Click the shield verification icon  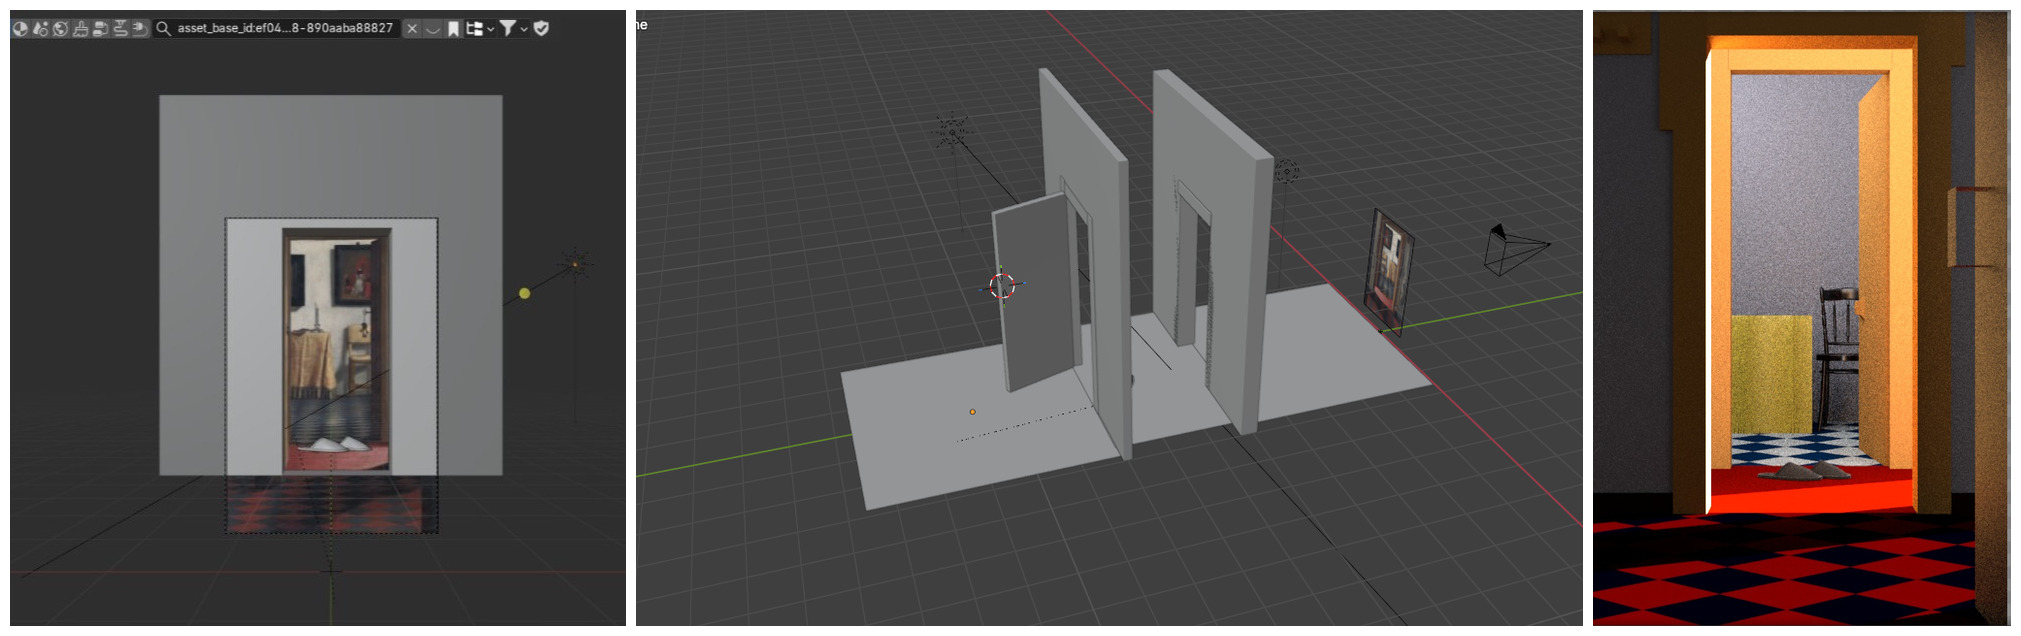(541, 29)
